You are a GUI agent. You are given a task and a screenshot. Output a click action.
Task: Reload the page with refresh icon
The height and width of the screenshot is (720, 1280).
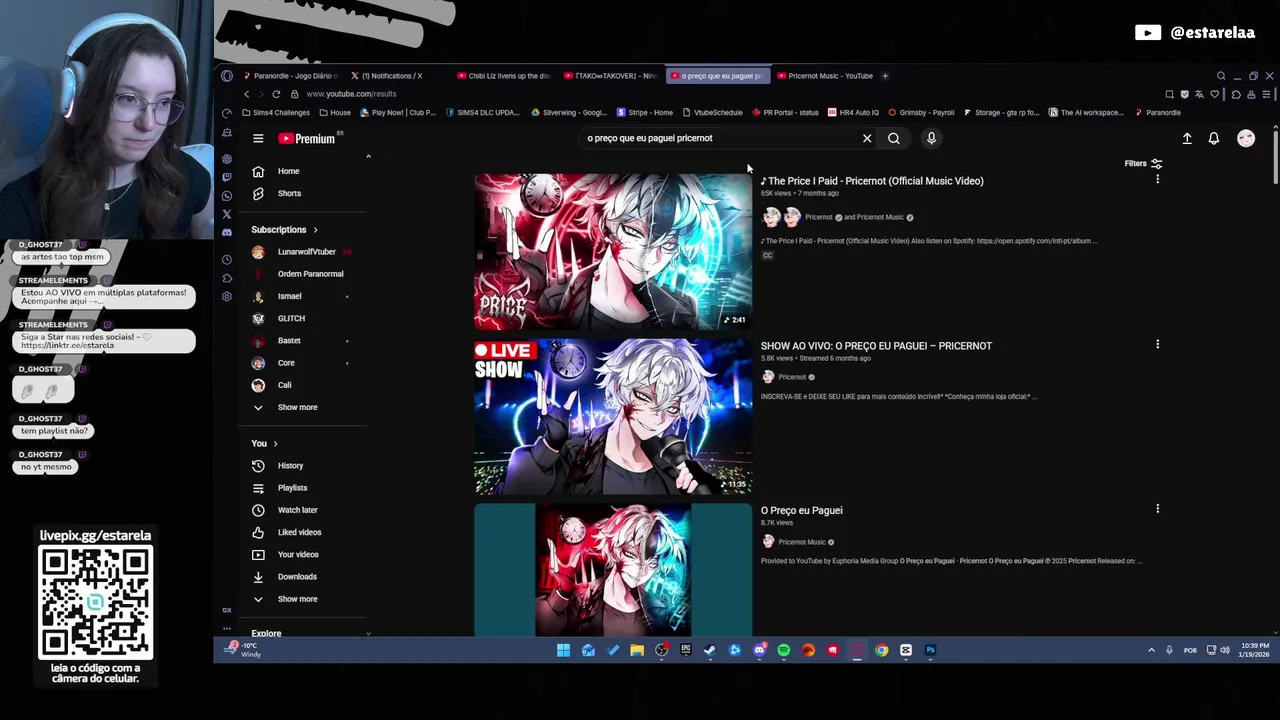[x=276, y=94]
